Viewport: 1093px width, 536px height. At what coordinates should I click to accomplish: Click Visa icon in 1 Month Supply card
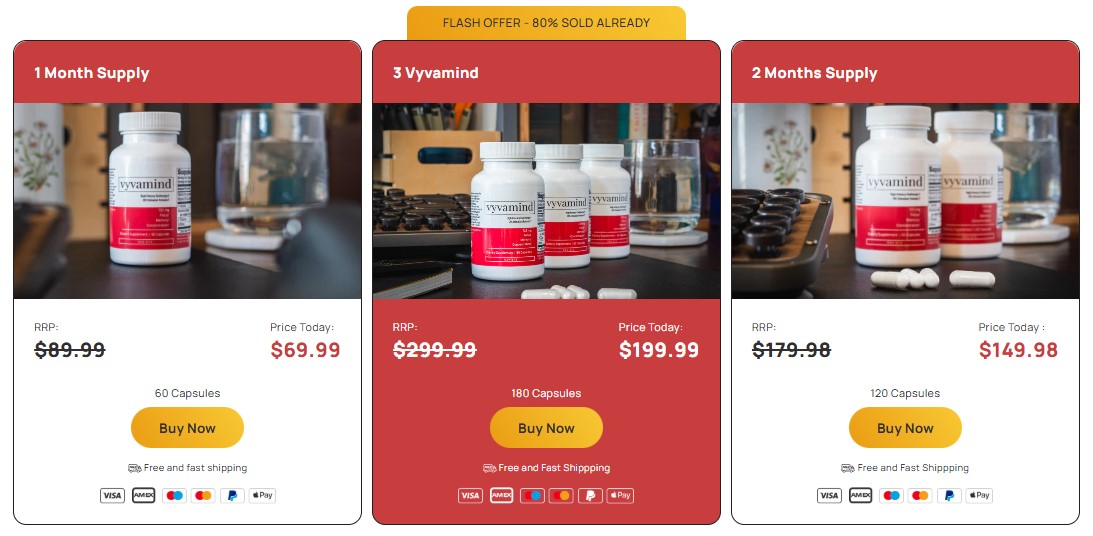point(112,496)
